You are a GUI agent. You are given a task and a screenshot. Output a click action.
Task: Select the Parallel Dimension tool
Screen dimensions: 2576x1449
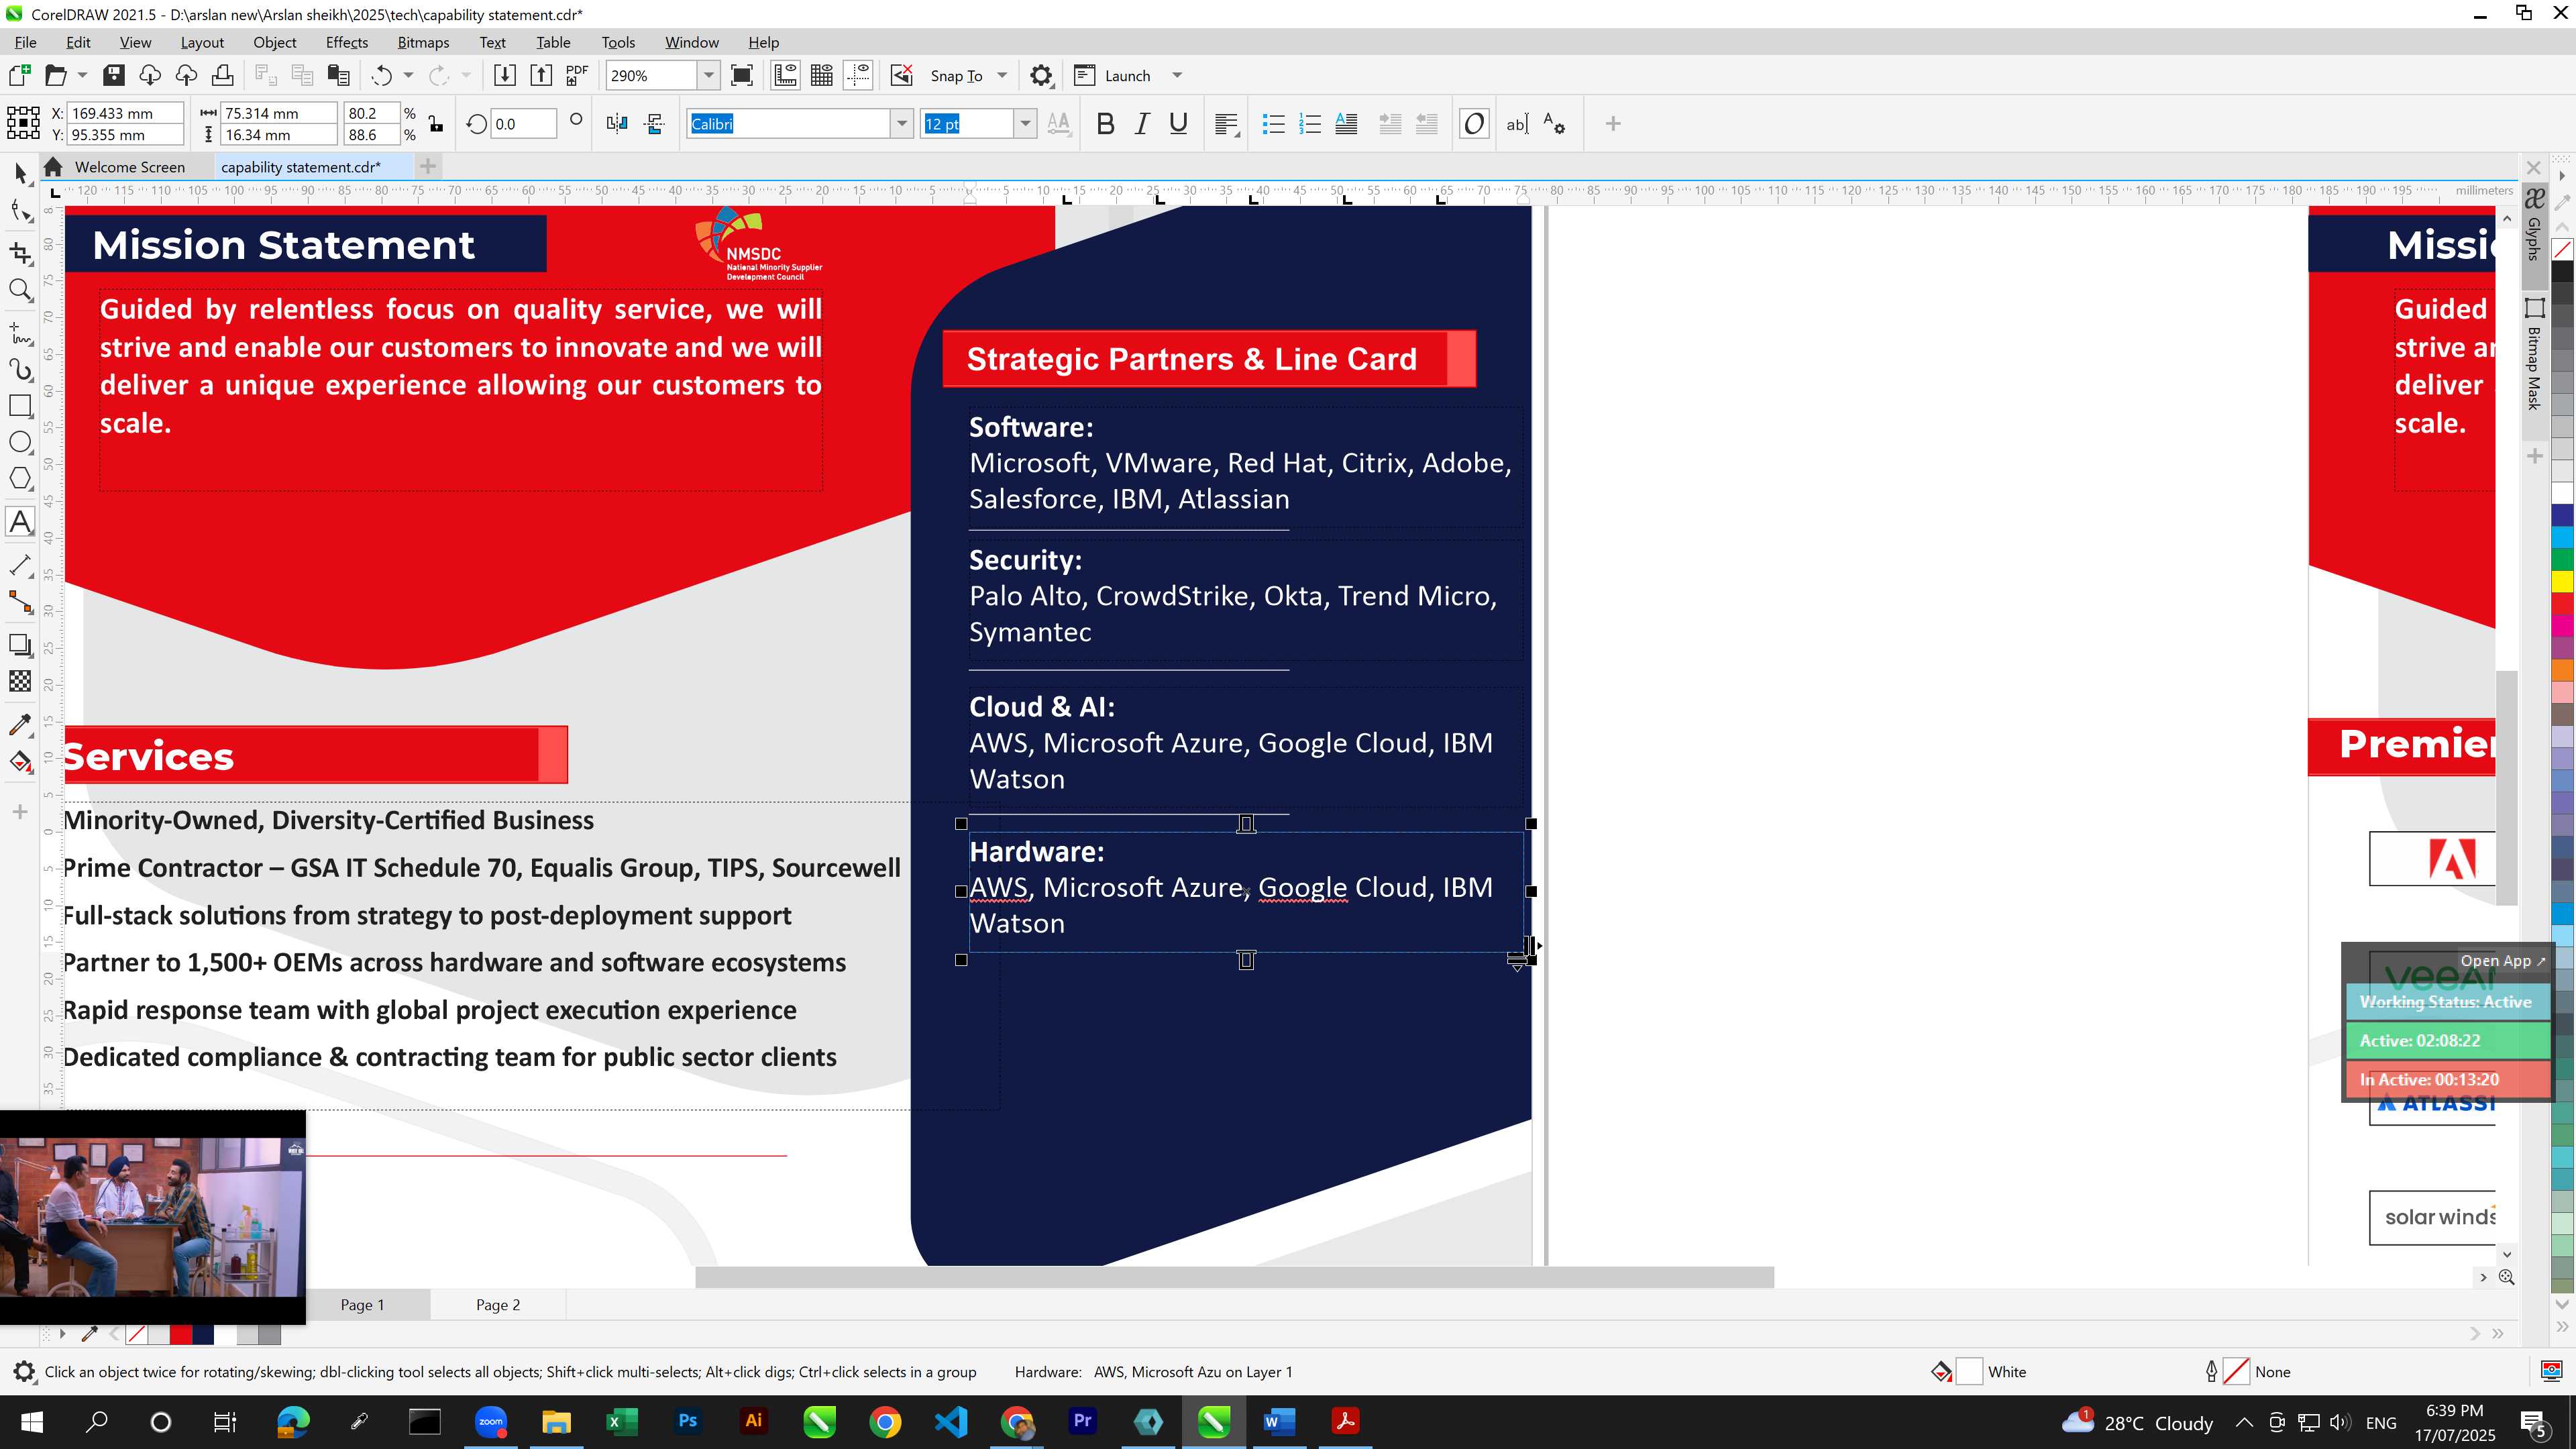click(x=20, y=565)
